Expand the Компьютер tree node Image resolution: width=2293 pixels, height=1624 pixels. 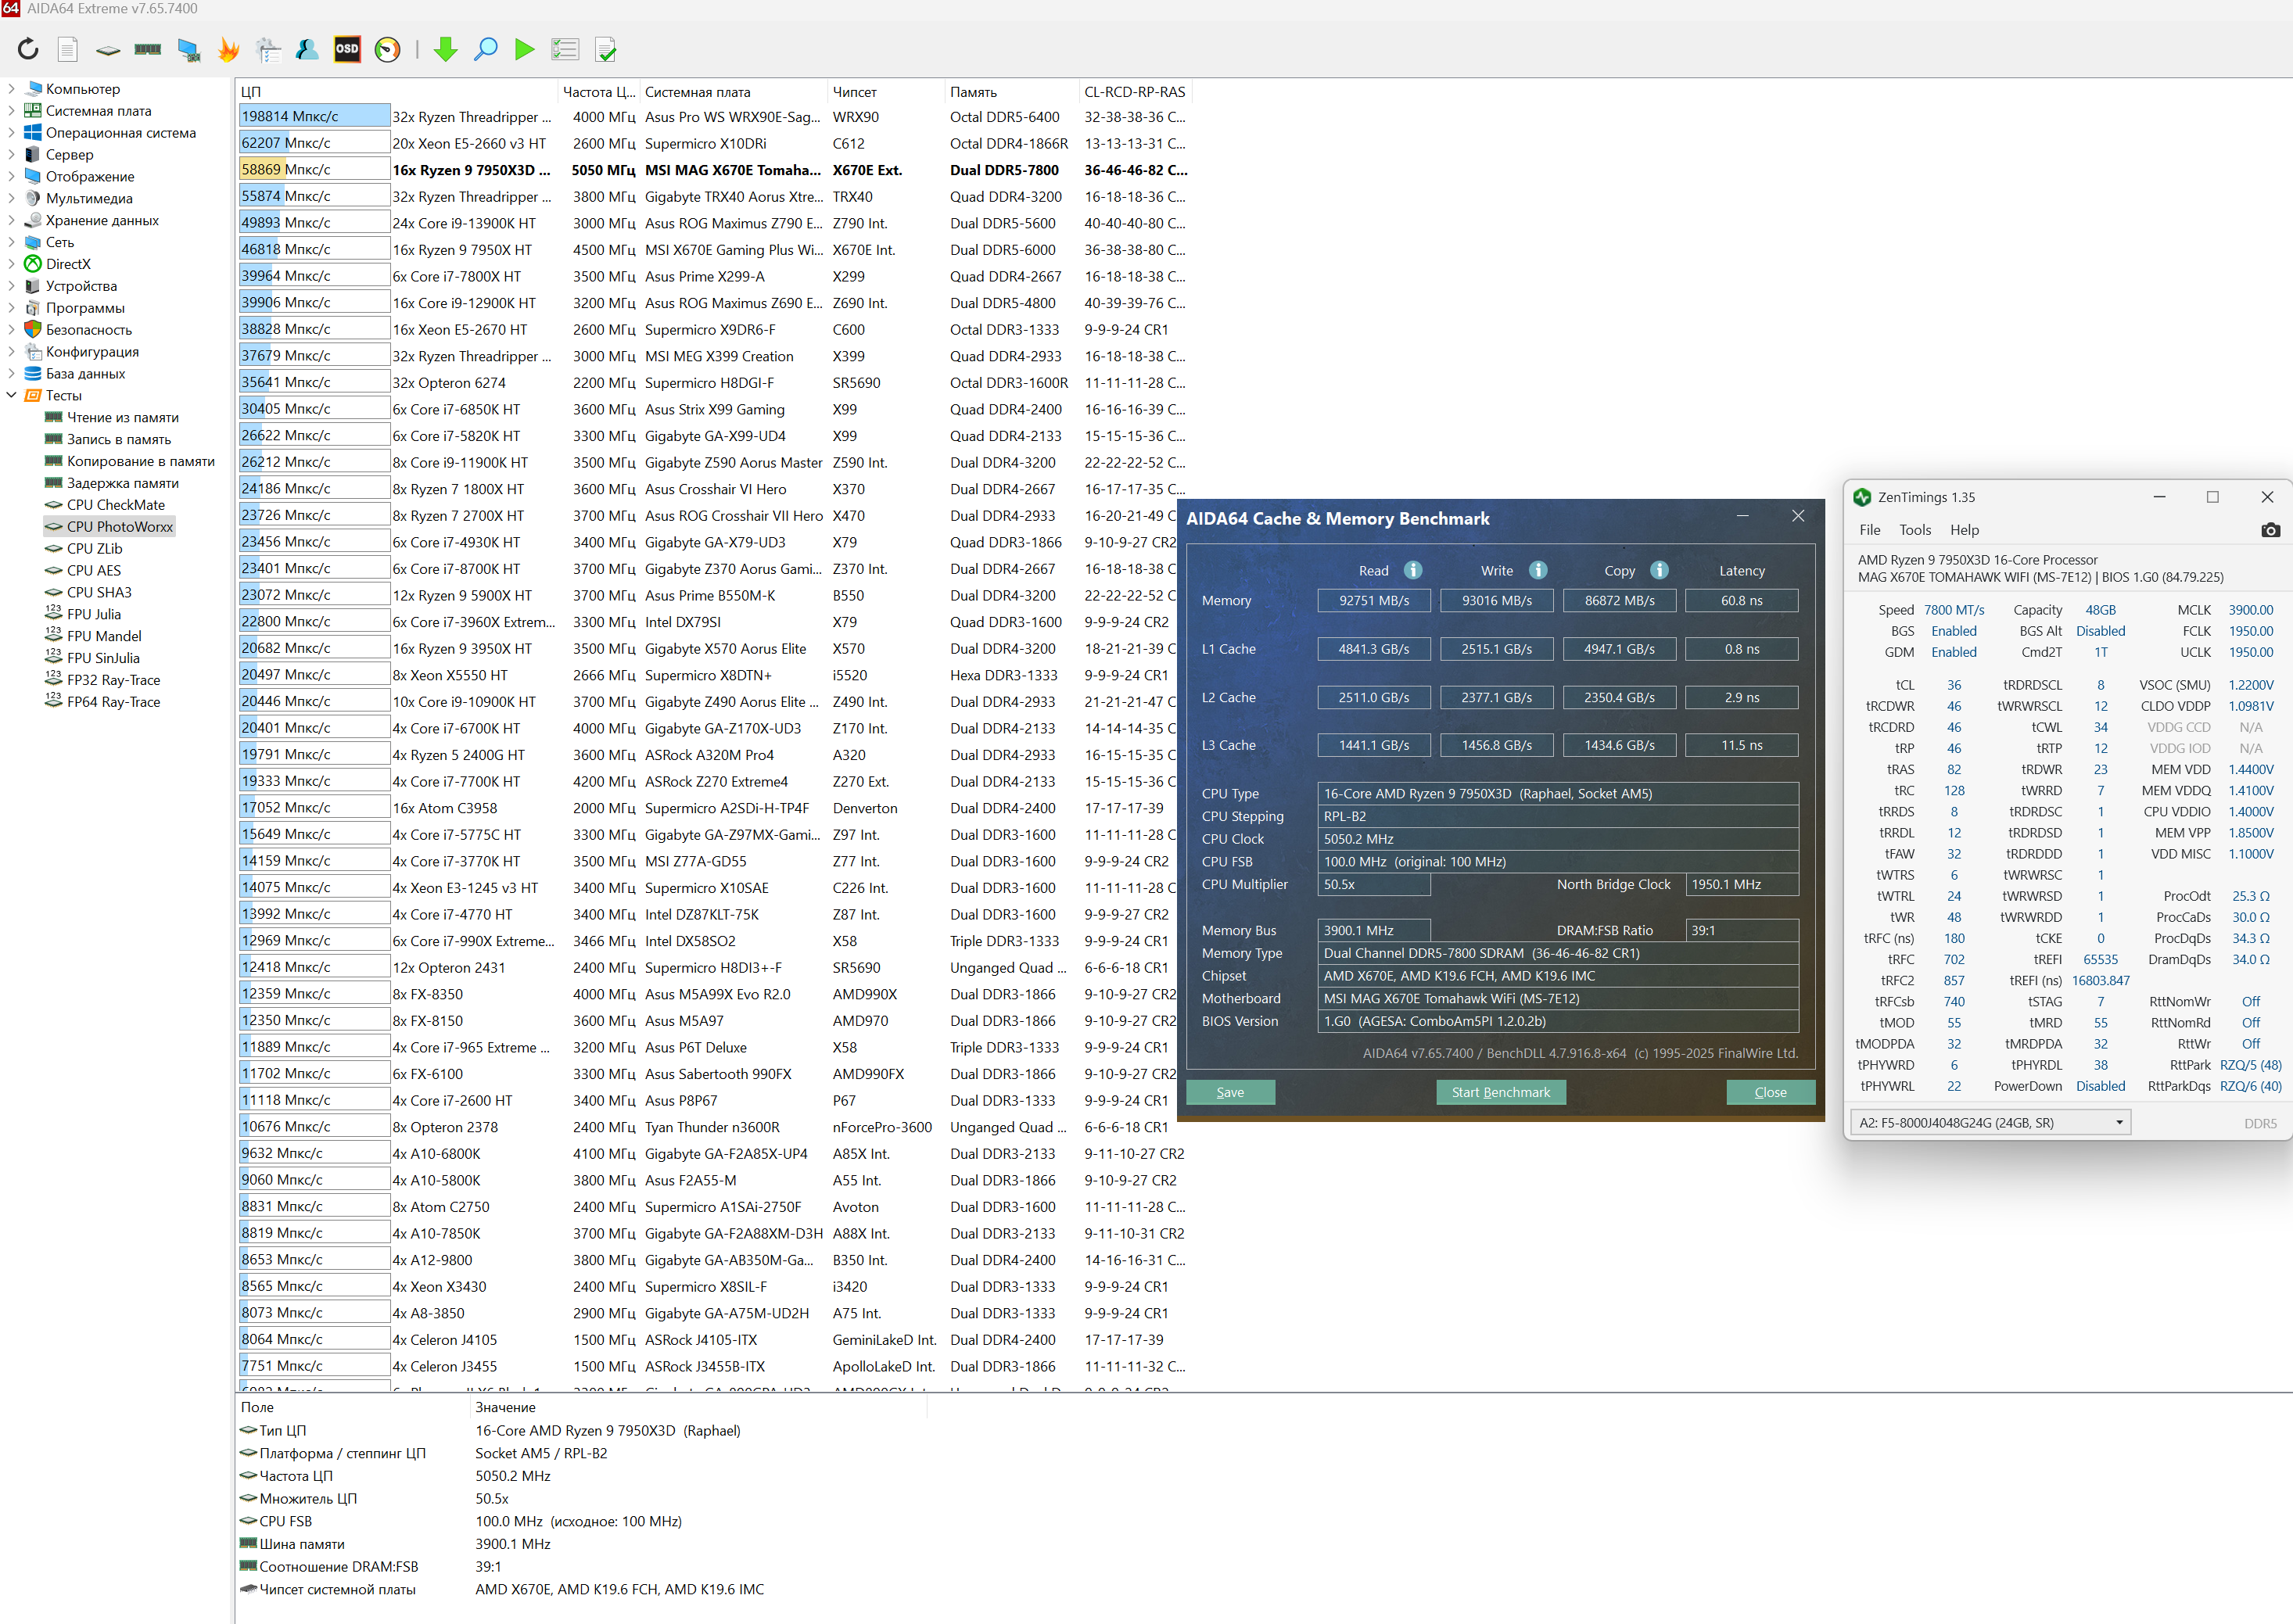click(12, 89)
